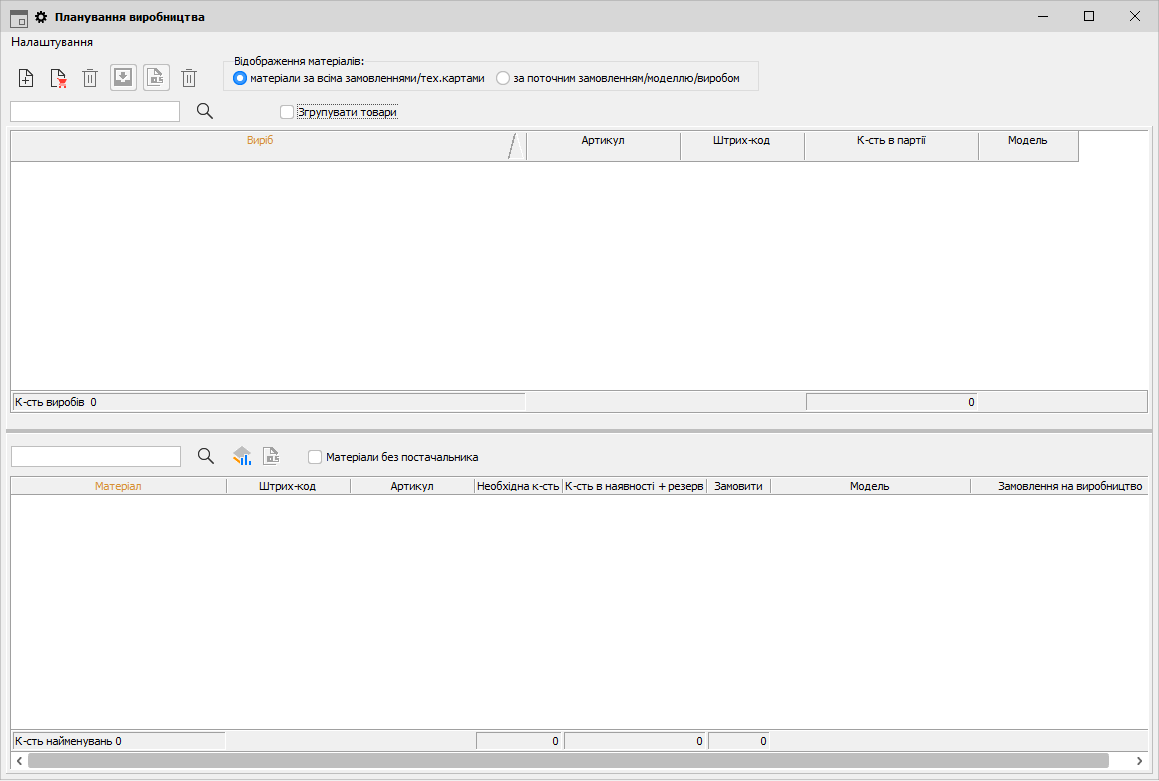Click the warehouse chart icon in materials toolbar
Viewport: 1159px width, 781px height.
coord(242,456)
